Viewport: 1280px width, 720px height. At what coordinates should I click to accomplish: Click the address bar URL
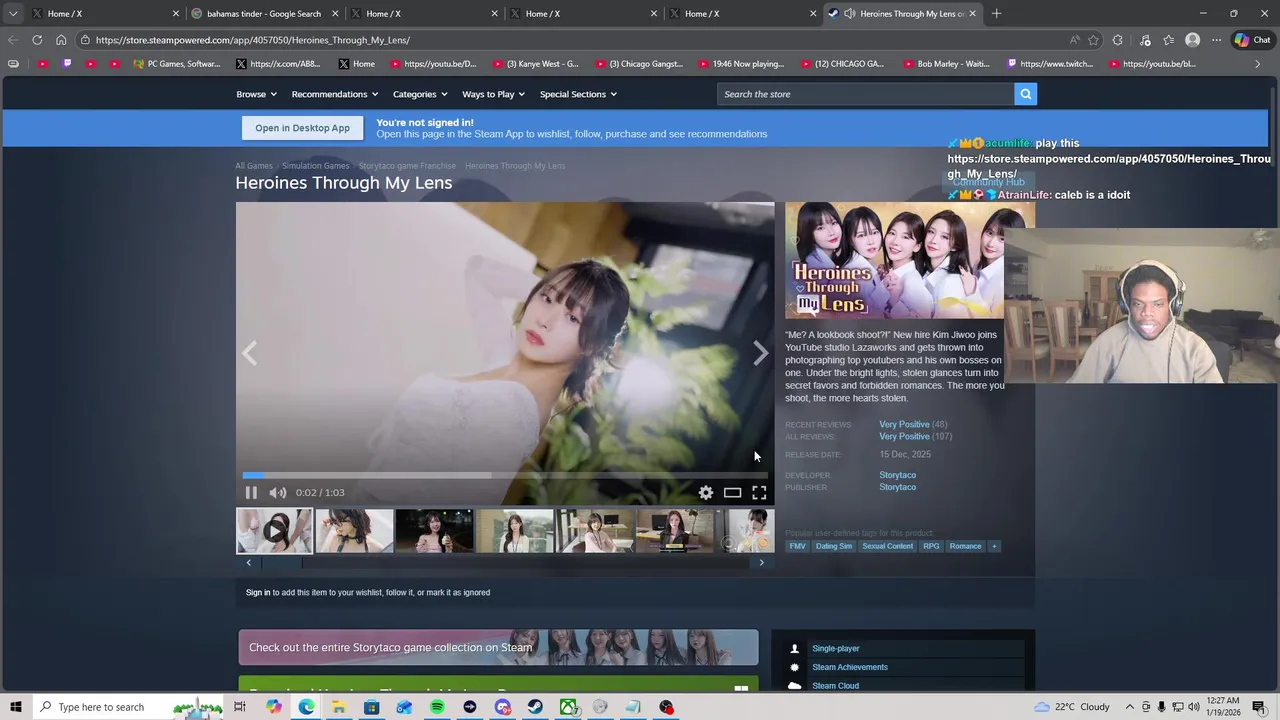click(x=253, y=40)
